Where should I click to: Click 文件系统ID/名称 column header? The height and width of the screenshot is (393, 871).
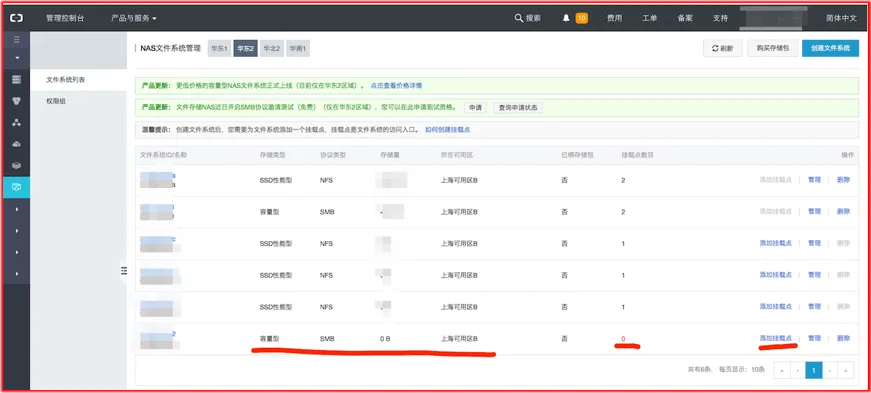163,155
